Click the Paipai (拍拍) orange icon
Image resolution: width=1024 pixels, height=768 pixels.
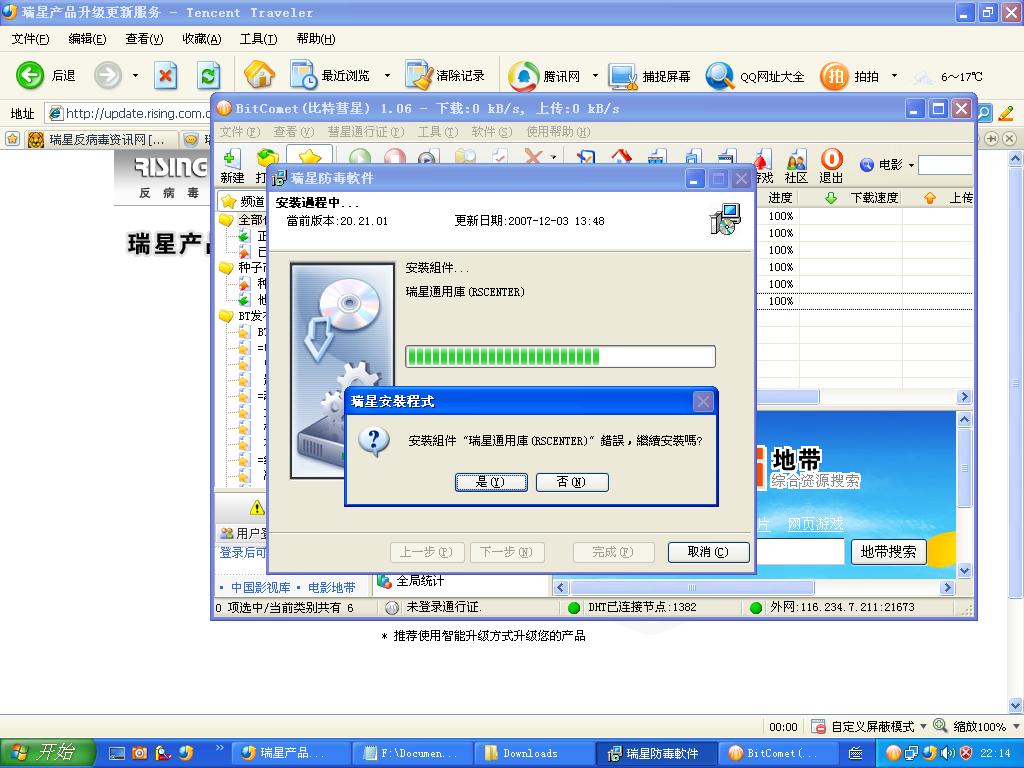[x=834, y=76]
